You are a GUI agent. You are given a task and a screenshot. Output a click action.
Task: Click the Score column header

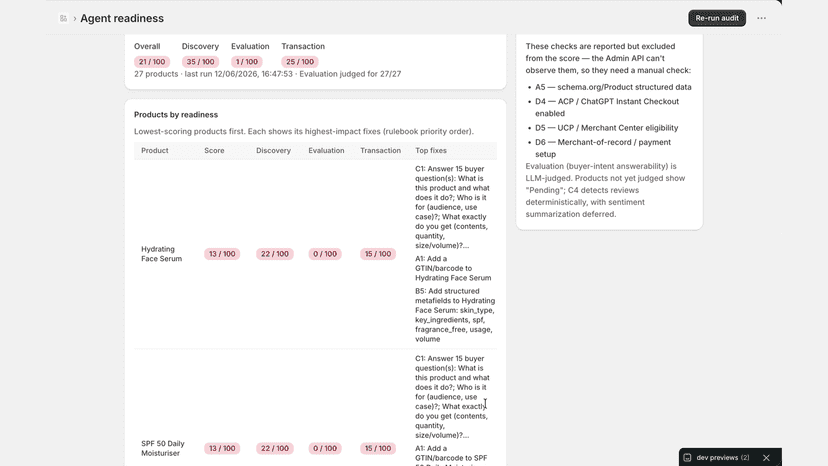pos(214,151)
